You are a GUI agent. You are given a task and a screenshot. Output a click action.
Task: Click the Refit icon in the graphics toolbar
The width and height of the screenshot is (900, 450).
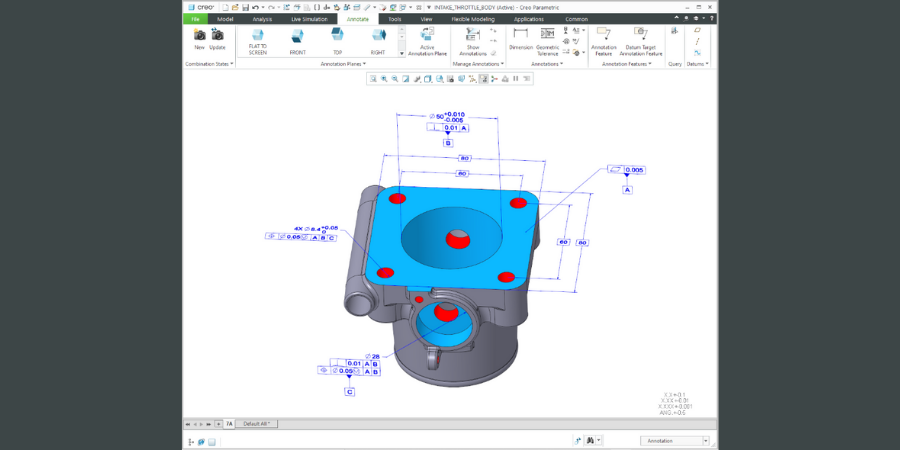pyautogui.click(x=372, y=78)
